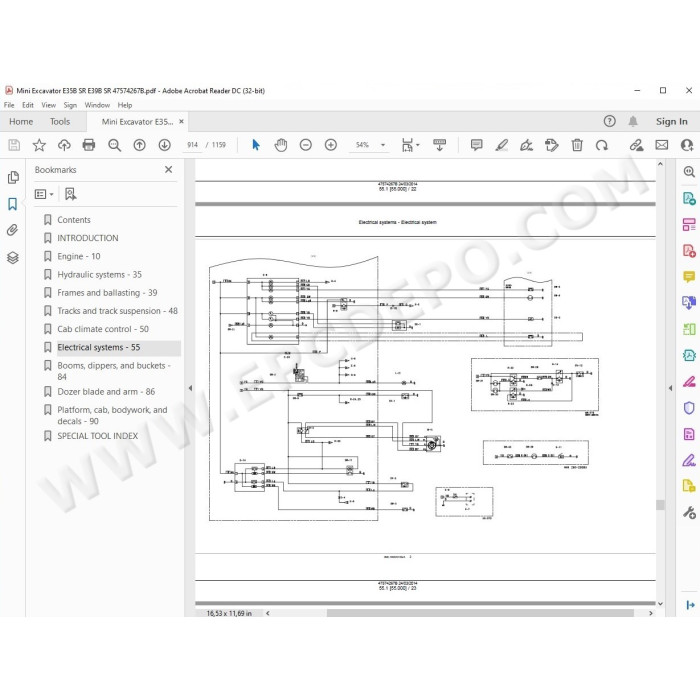Open Dozer blade and arm - 86
The height and width of the screenshot is (700, 700).
point(106,392)
